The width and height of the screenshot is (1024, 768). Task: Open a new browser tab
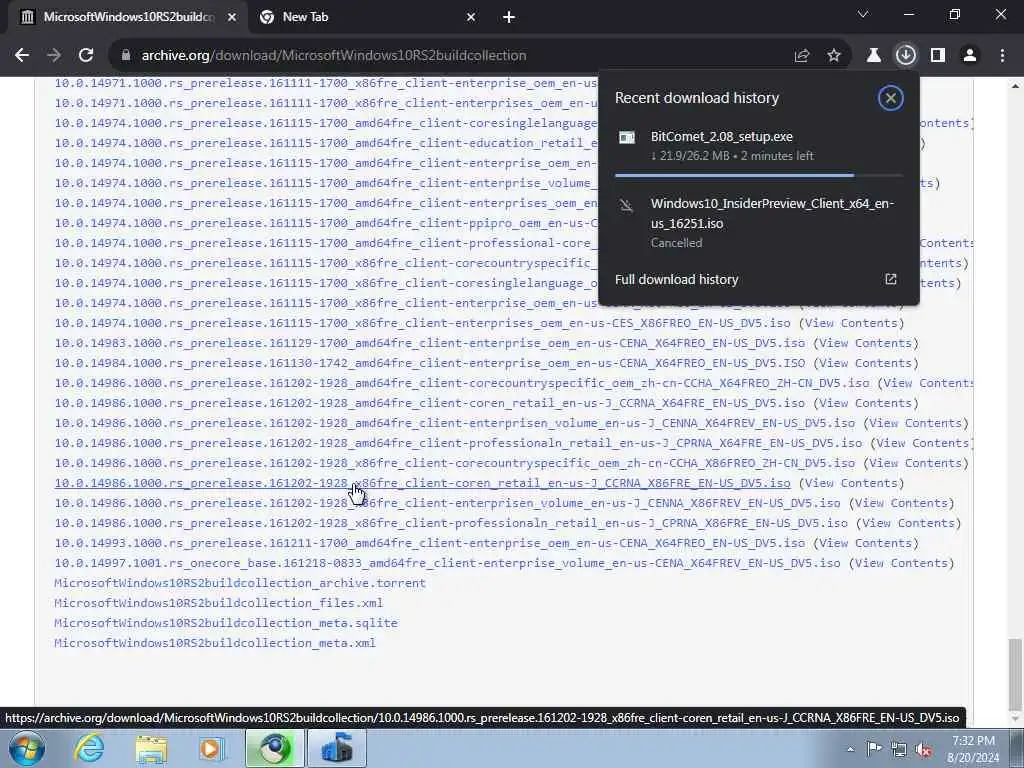[509, 18]
